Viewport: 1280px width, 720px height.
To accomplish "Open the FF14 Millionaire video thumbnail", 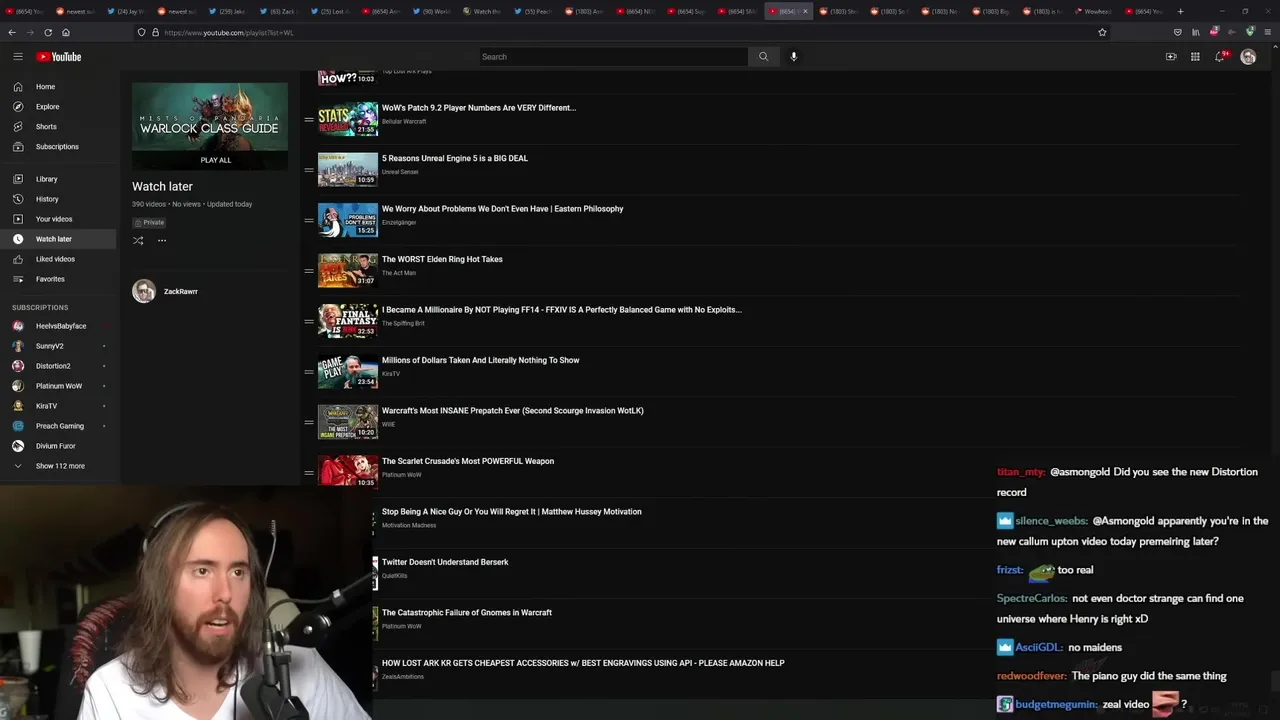I will 348,321.
